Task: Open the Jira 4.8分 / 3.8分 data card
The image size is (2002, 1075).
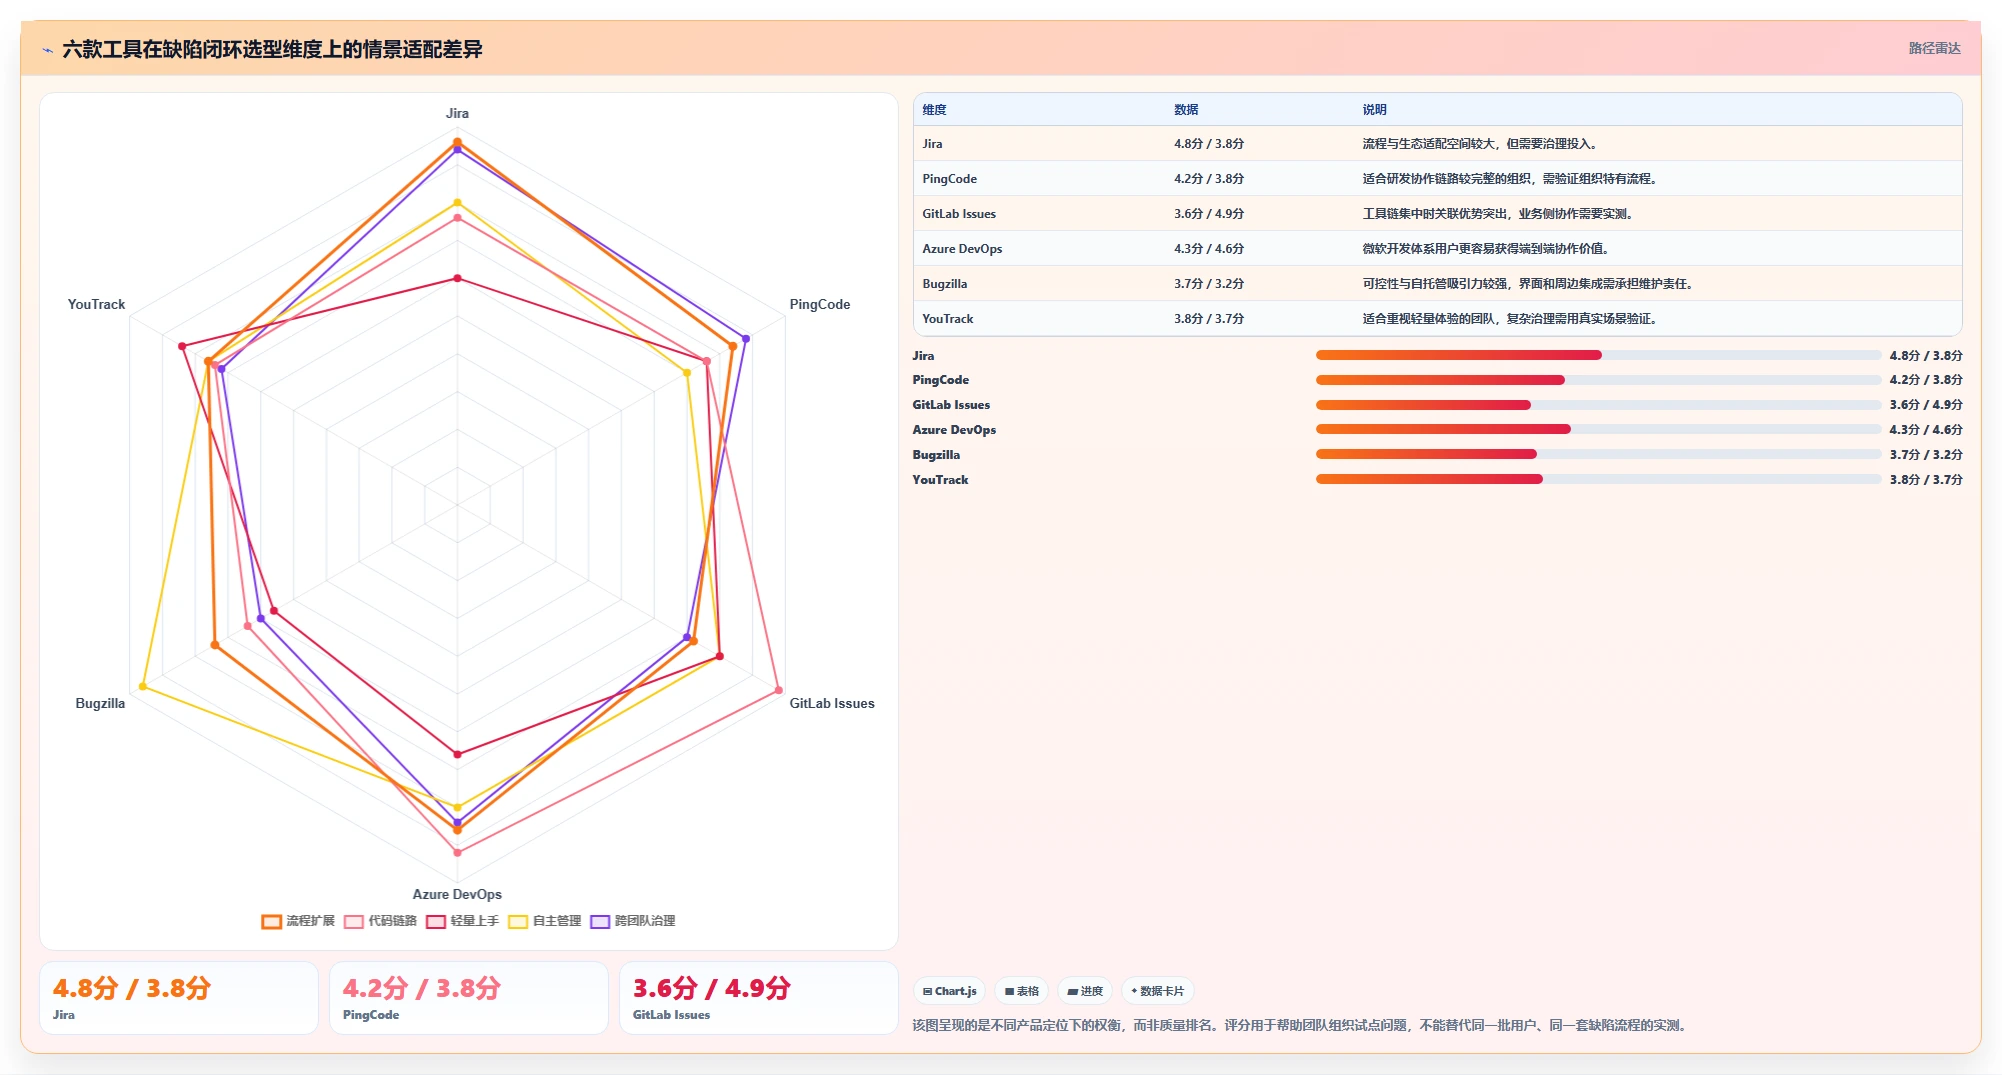Action: tap(179, 998)
